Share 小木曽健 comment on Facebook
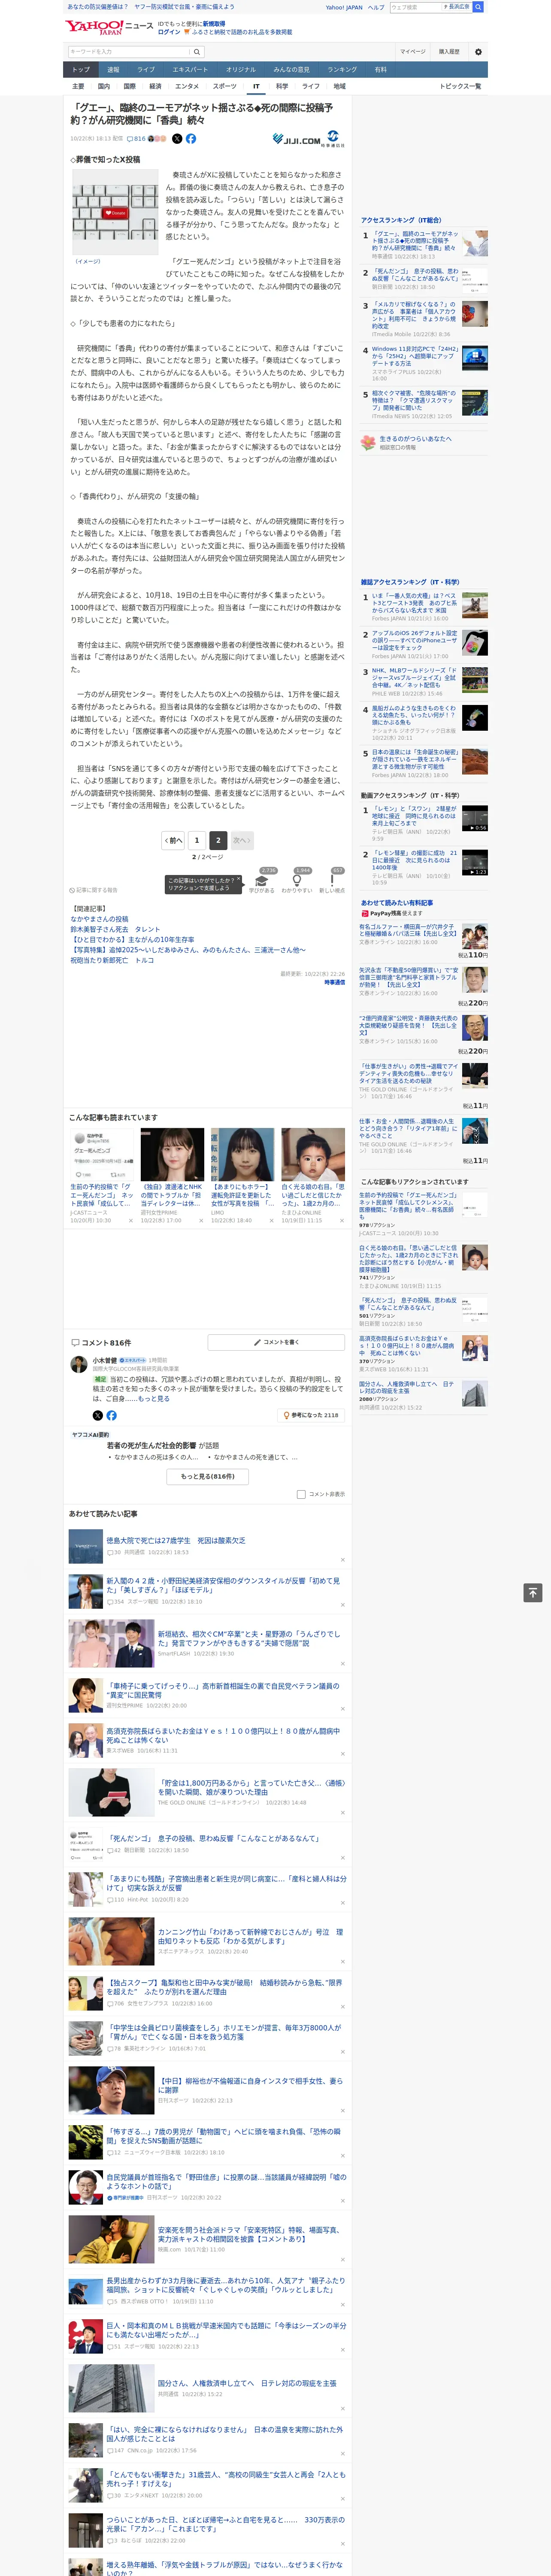Image resolution: width=551 pixels, height=2576 pixels. click(x=111, y=1415)
